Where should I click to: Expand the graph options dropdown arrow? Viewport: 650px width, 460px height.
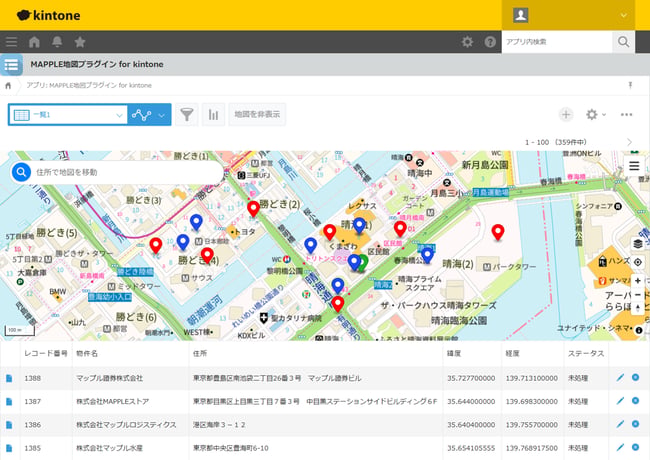[x=162, y=115]
